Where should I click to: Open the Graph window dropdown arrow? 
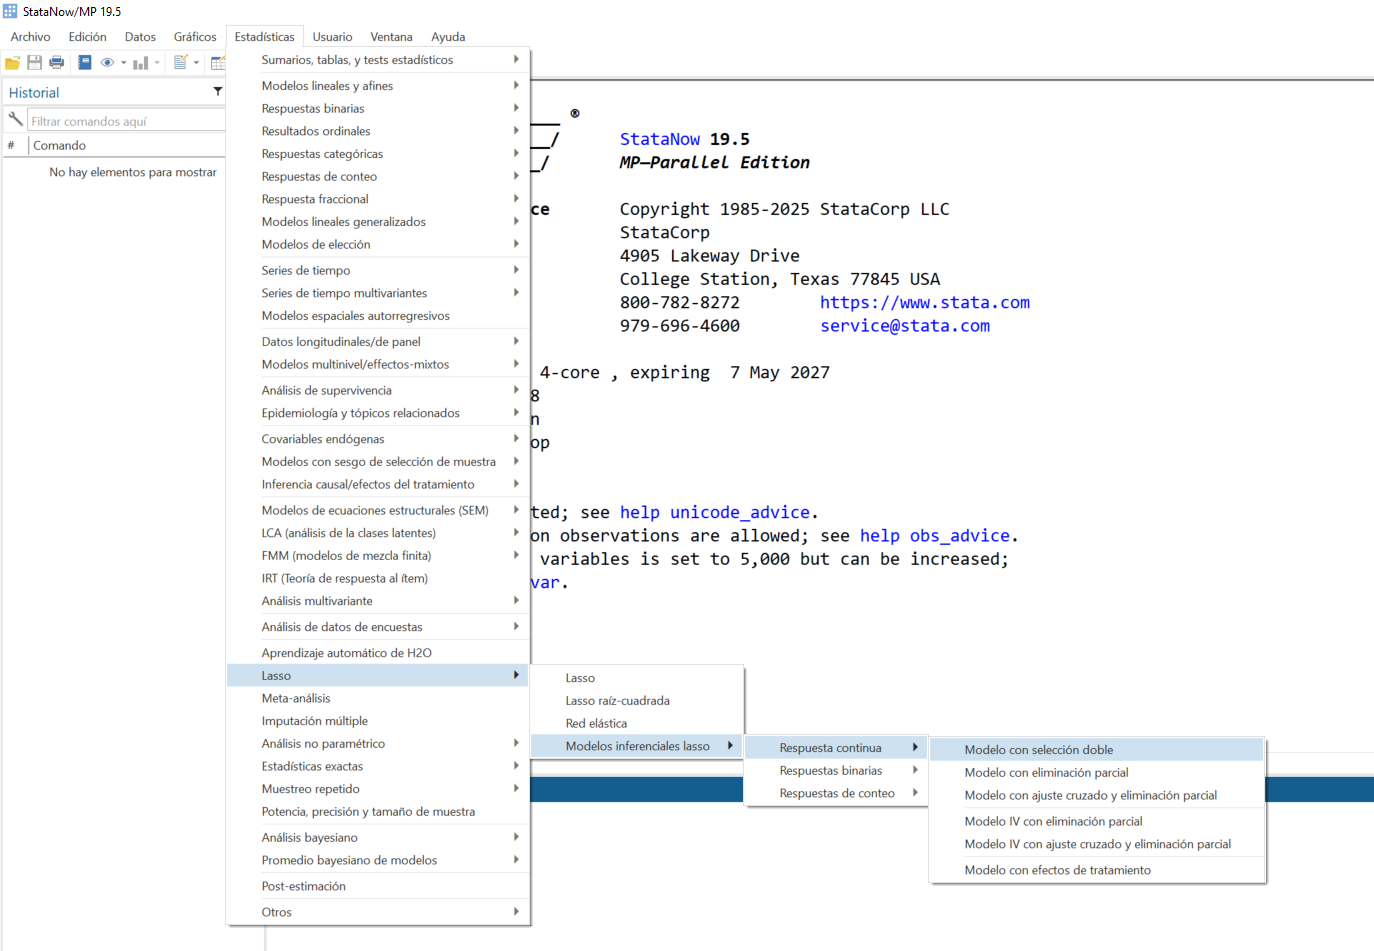point(155,62)
